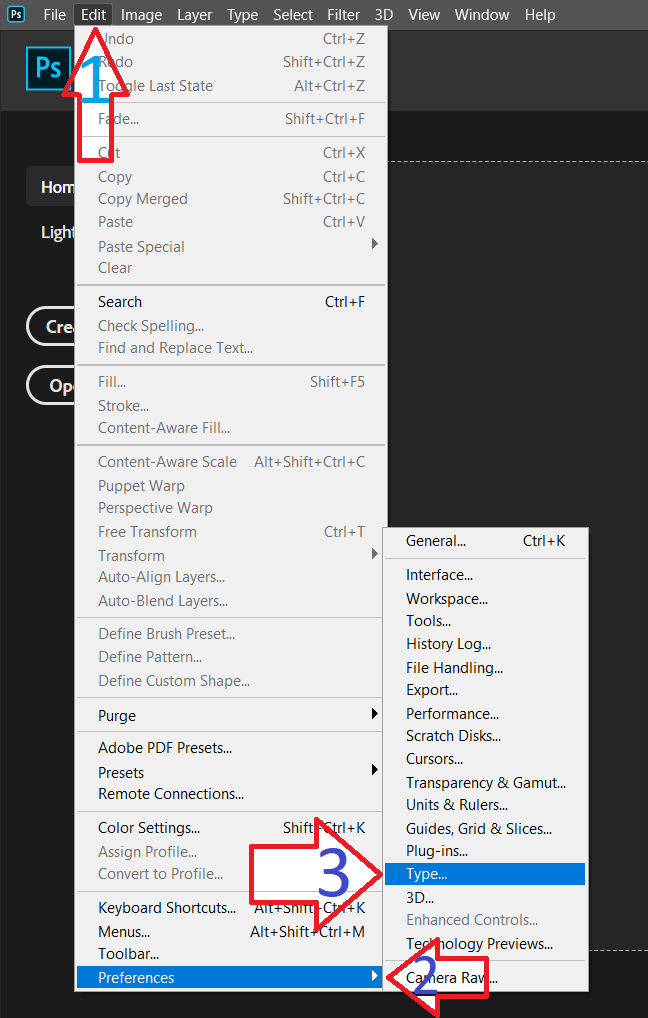Choose Auto-Align Layers...
Screen dimensions: 648x1018
coord(231,577)
